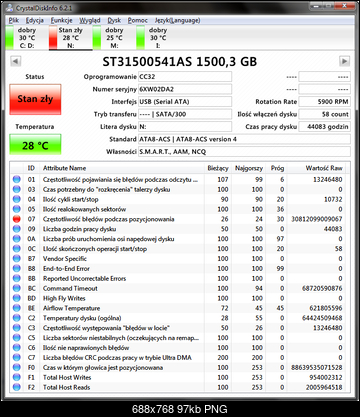Click the Własności field S.M.A.R.T., AAM, NCQ
This screenshot has height=417, width=360.
244,152
